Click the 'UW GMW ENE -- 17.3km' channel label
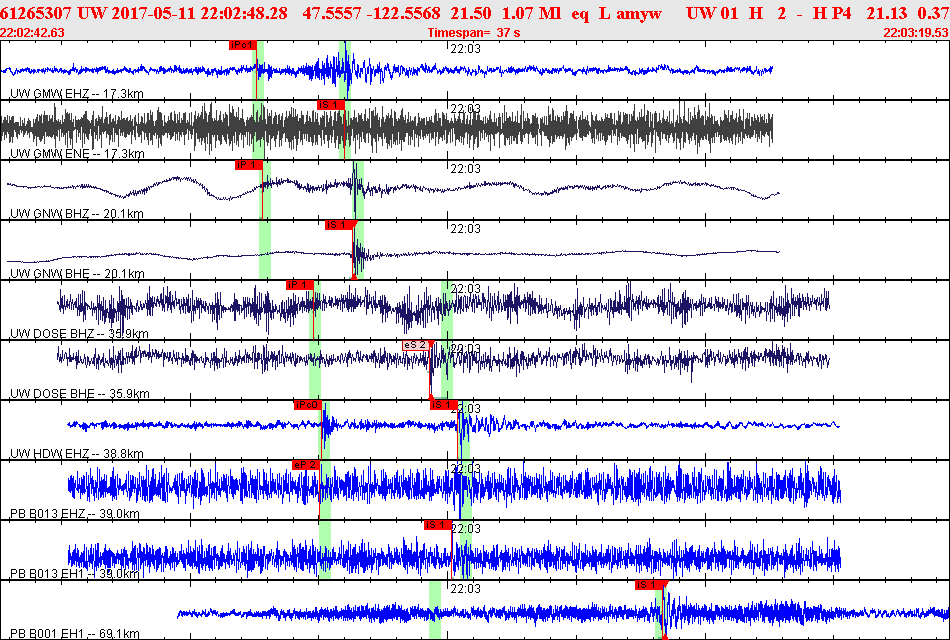950x640 pixels. coord(77,154)
